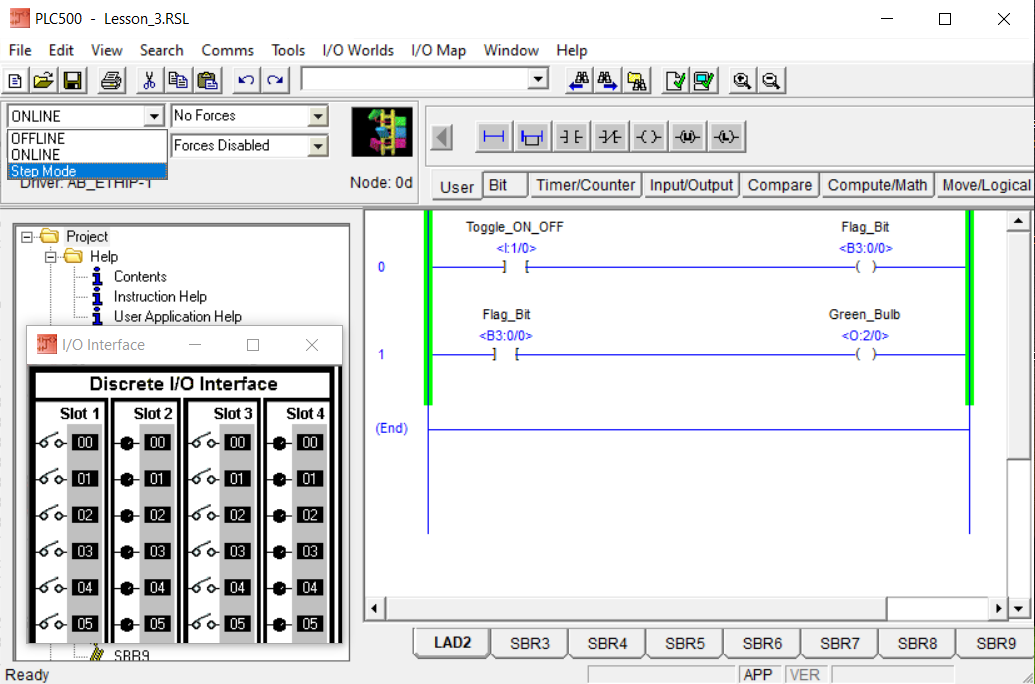Click the Print icon
Image resolution: width=1035 pixels, height=684 pixels.
tap(111, 81)
